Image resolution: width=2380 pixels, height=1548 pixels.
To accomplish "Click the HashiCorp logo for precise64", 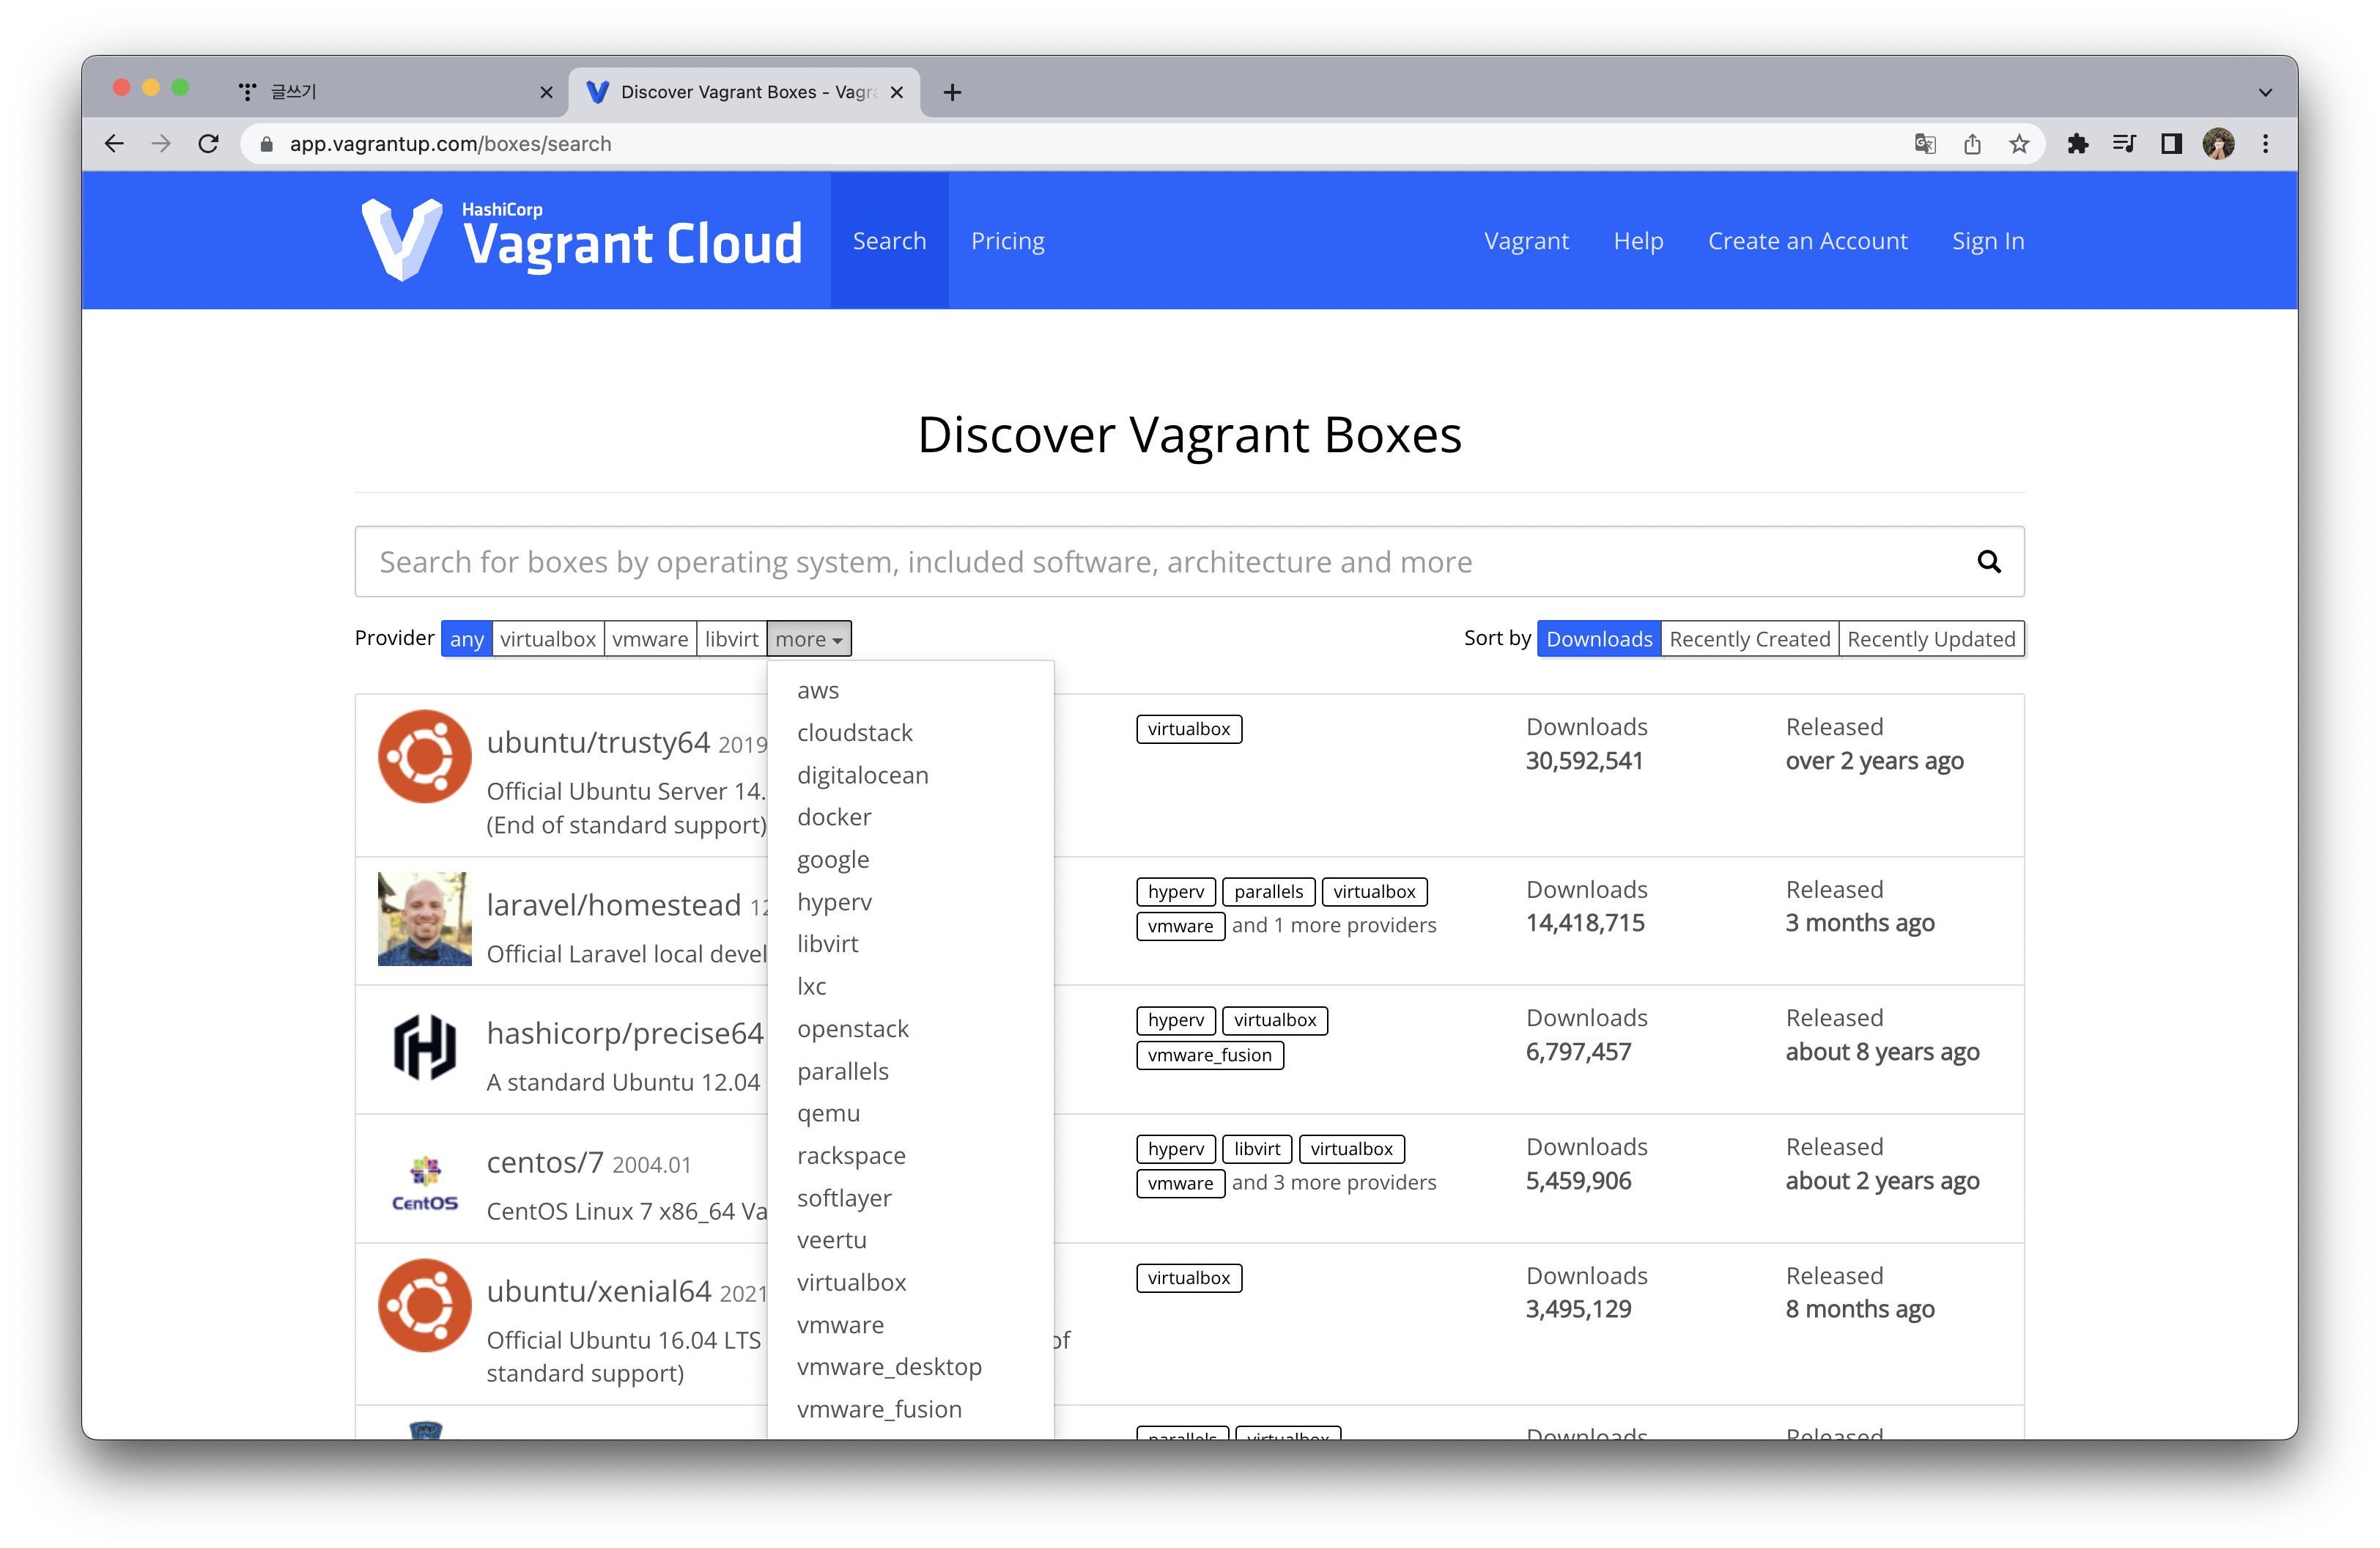I will (x=424, y=1048).
